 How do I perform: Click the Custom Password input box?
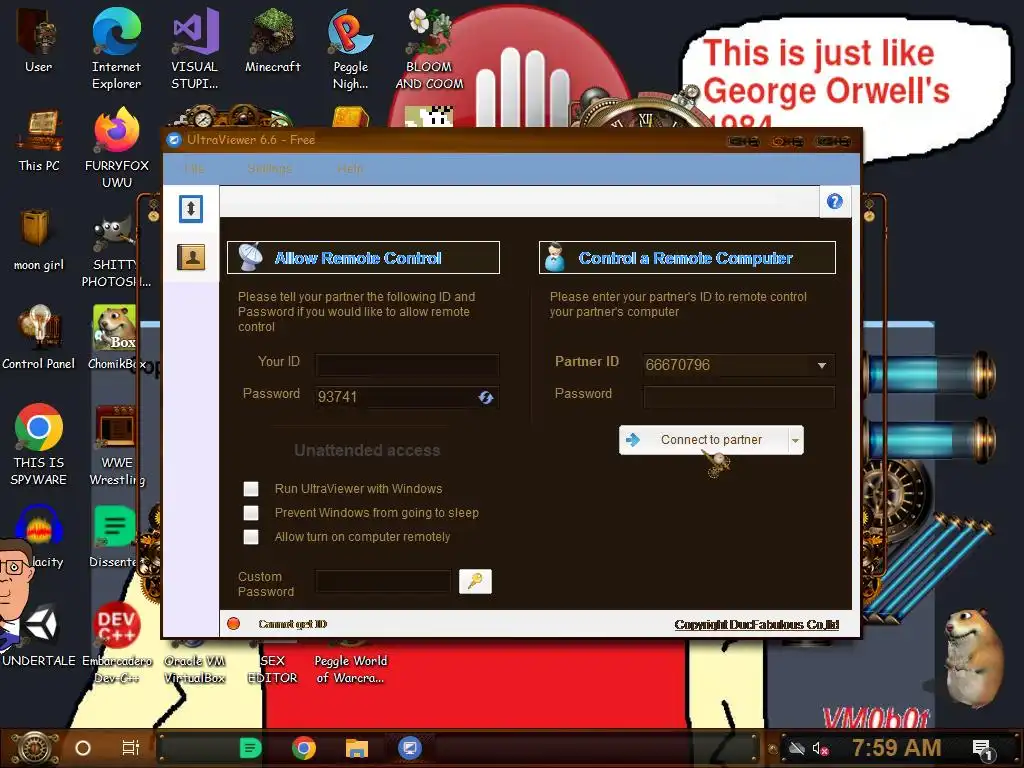(x=383, y=581)
